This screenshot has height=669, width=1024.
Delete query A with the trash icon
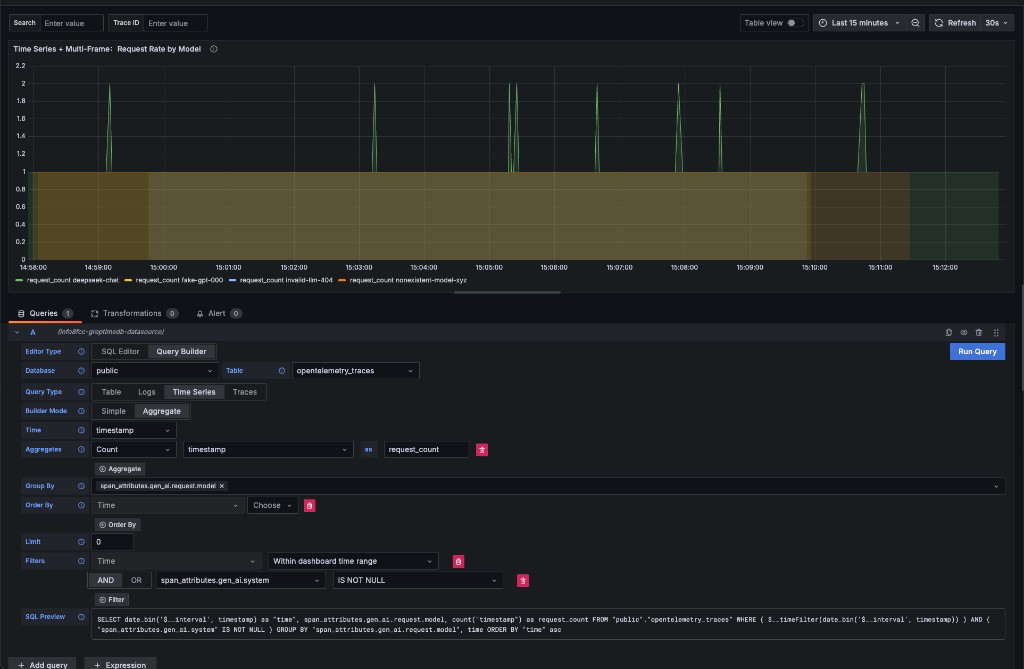978,332
